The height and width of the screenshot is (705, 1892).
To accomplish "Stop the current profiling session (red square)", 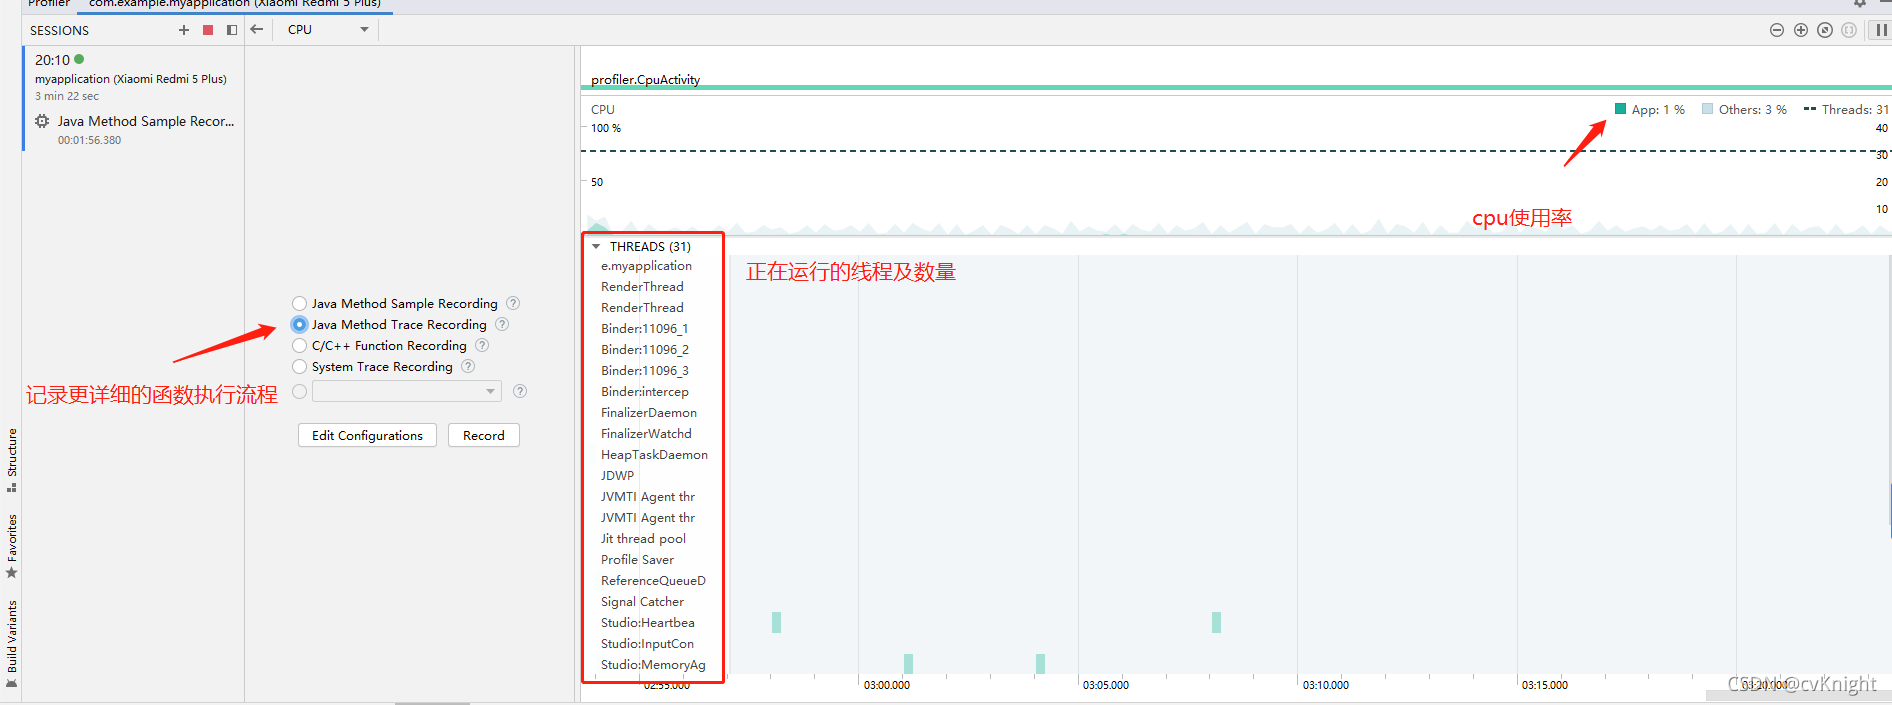I will [208, 30].
